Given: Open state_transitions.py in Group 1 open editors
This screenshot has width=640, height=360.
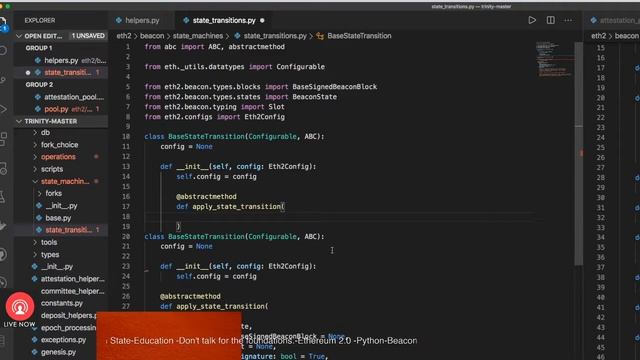Looking at the screenshot, I should coord(61,73).
